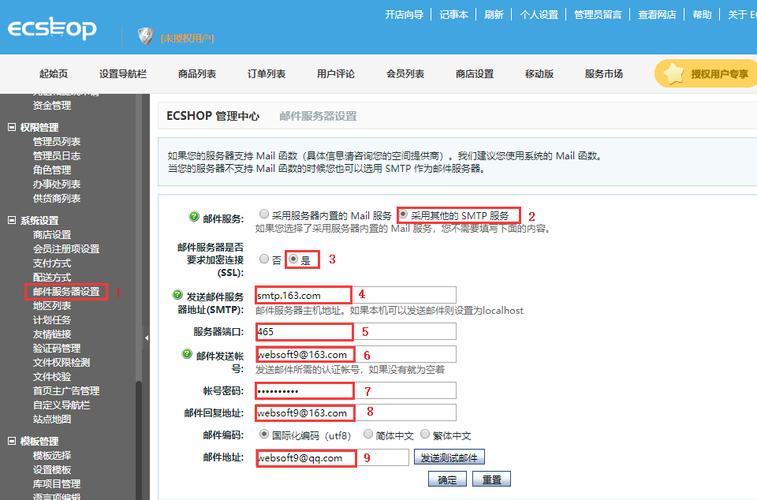
Task: Open 用户评论 in the top navigation
Action: (336, 74)
